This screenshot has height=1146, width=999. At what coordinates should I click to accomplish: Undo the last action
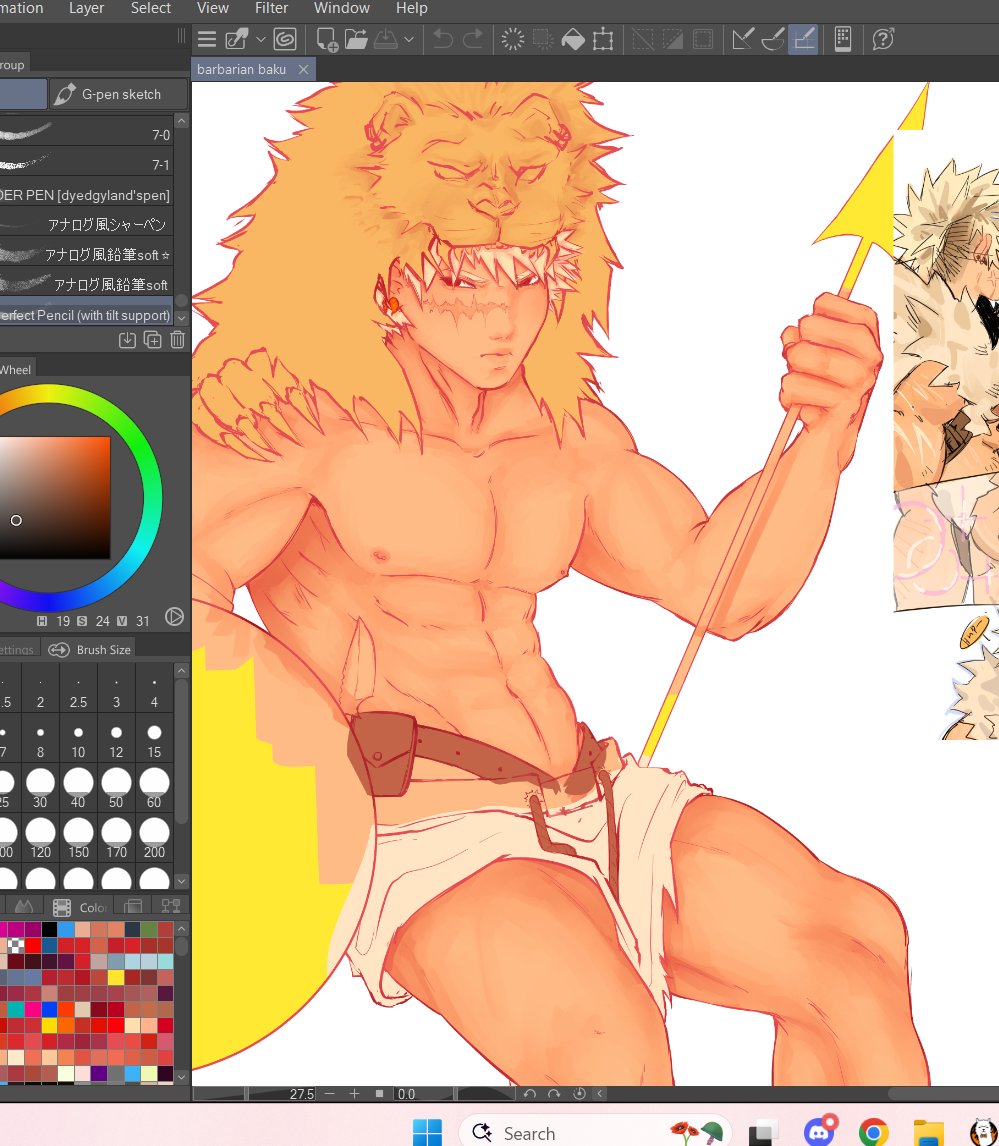[x=442, y=39]
